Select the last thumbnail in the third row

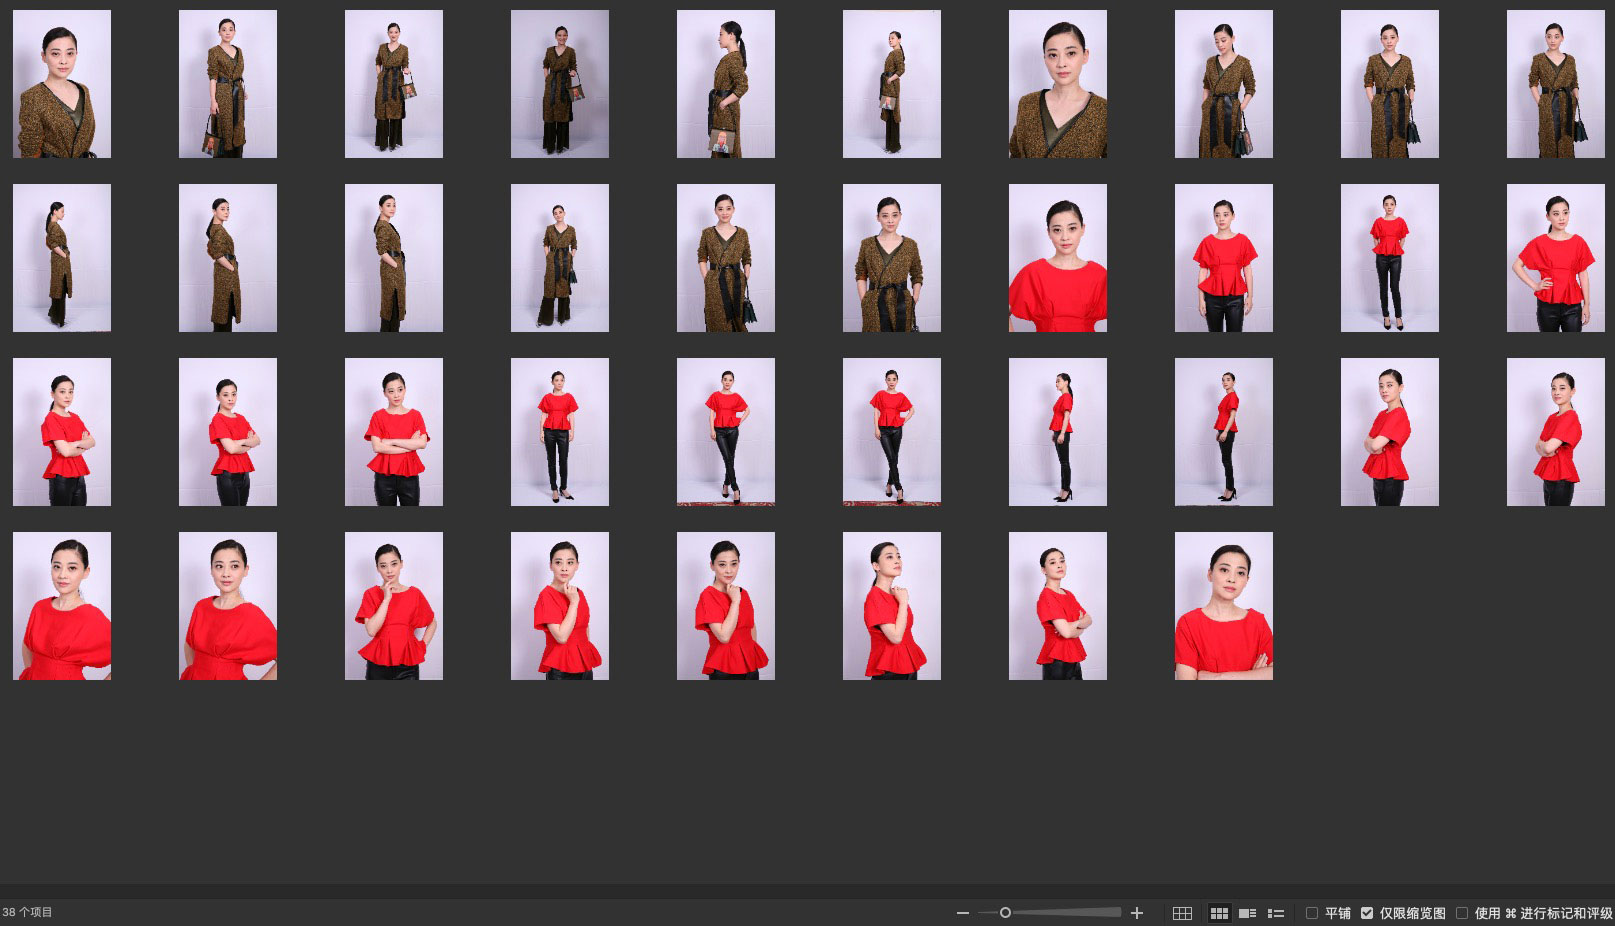click(x=1555, y=432)
